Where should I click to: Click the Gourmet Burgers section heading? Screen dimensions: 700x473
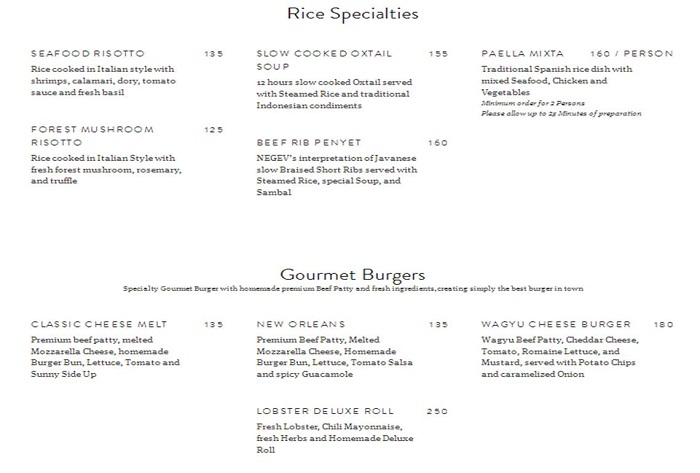(353, 274)
